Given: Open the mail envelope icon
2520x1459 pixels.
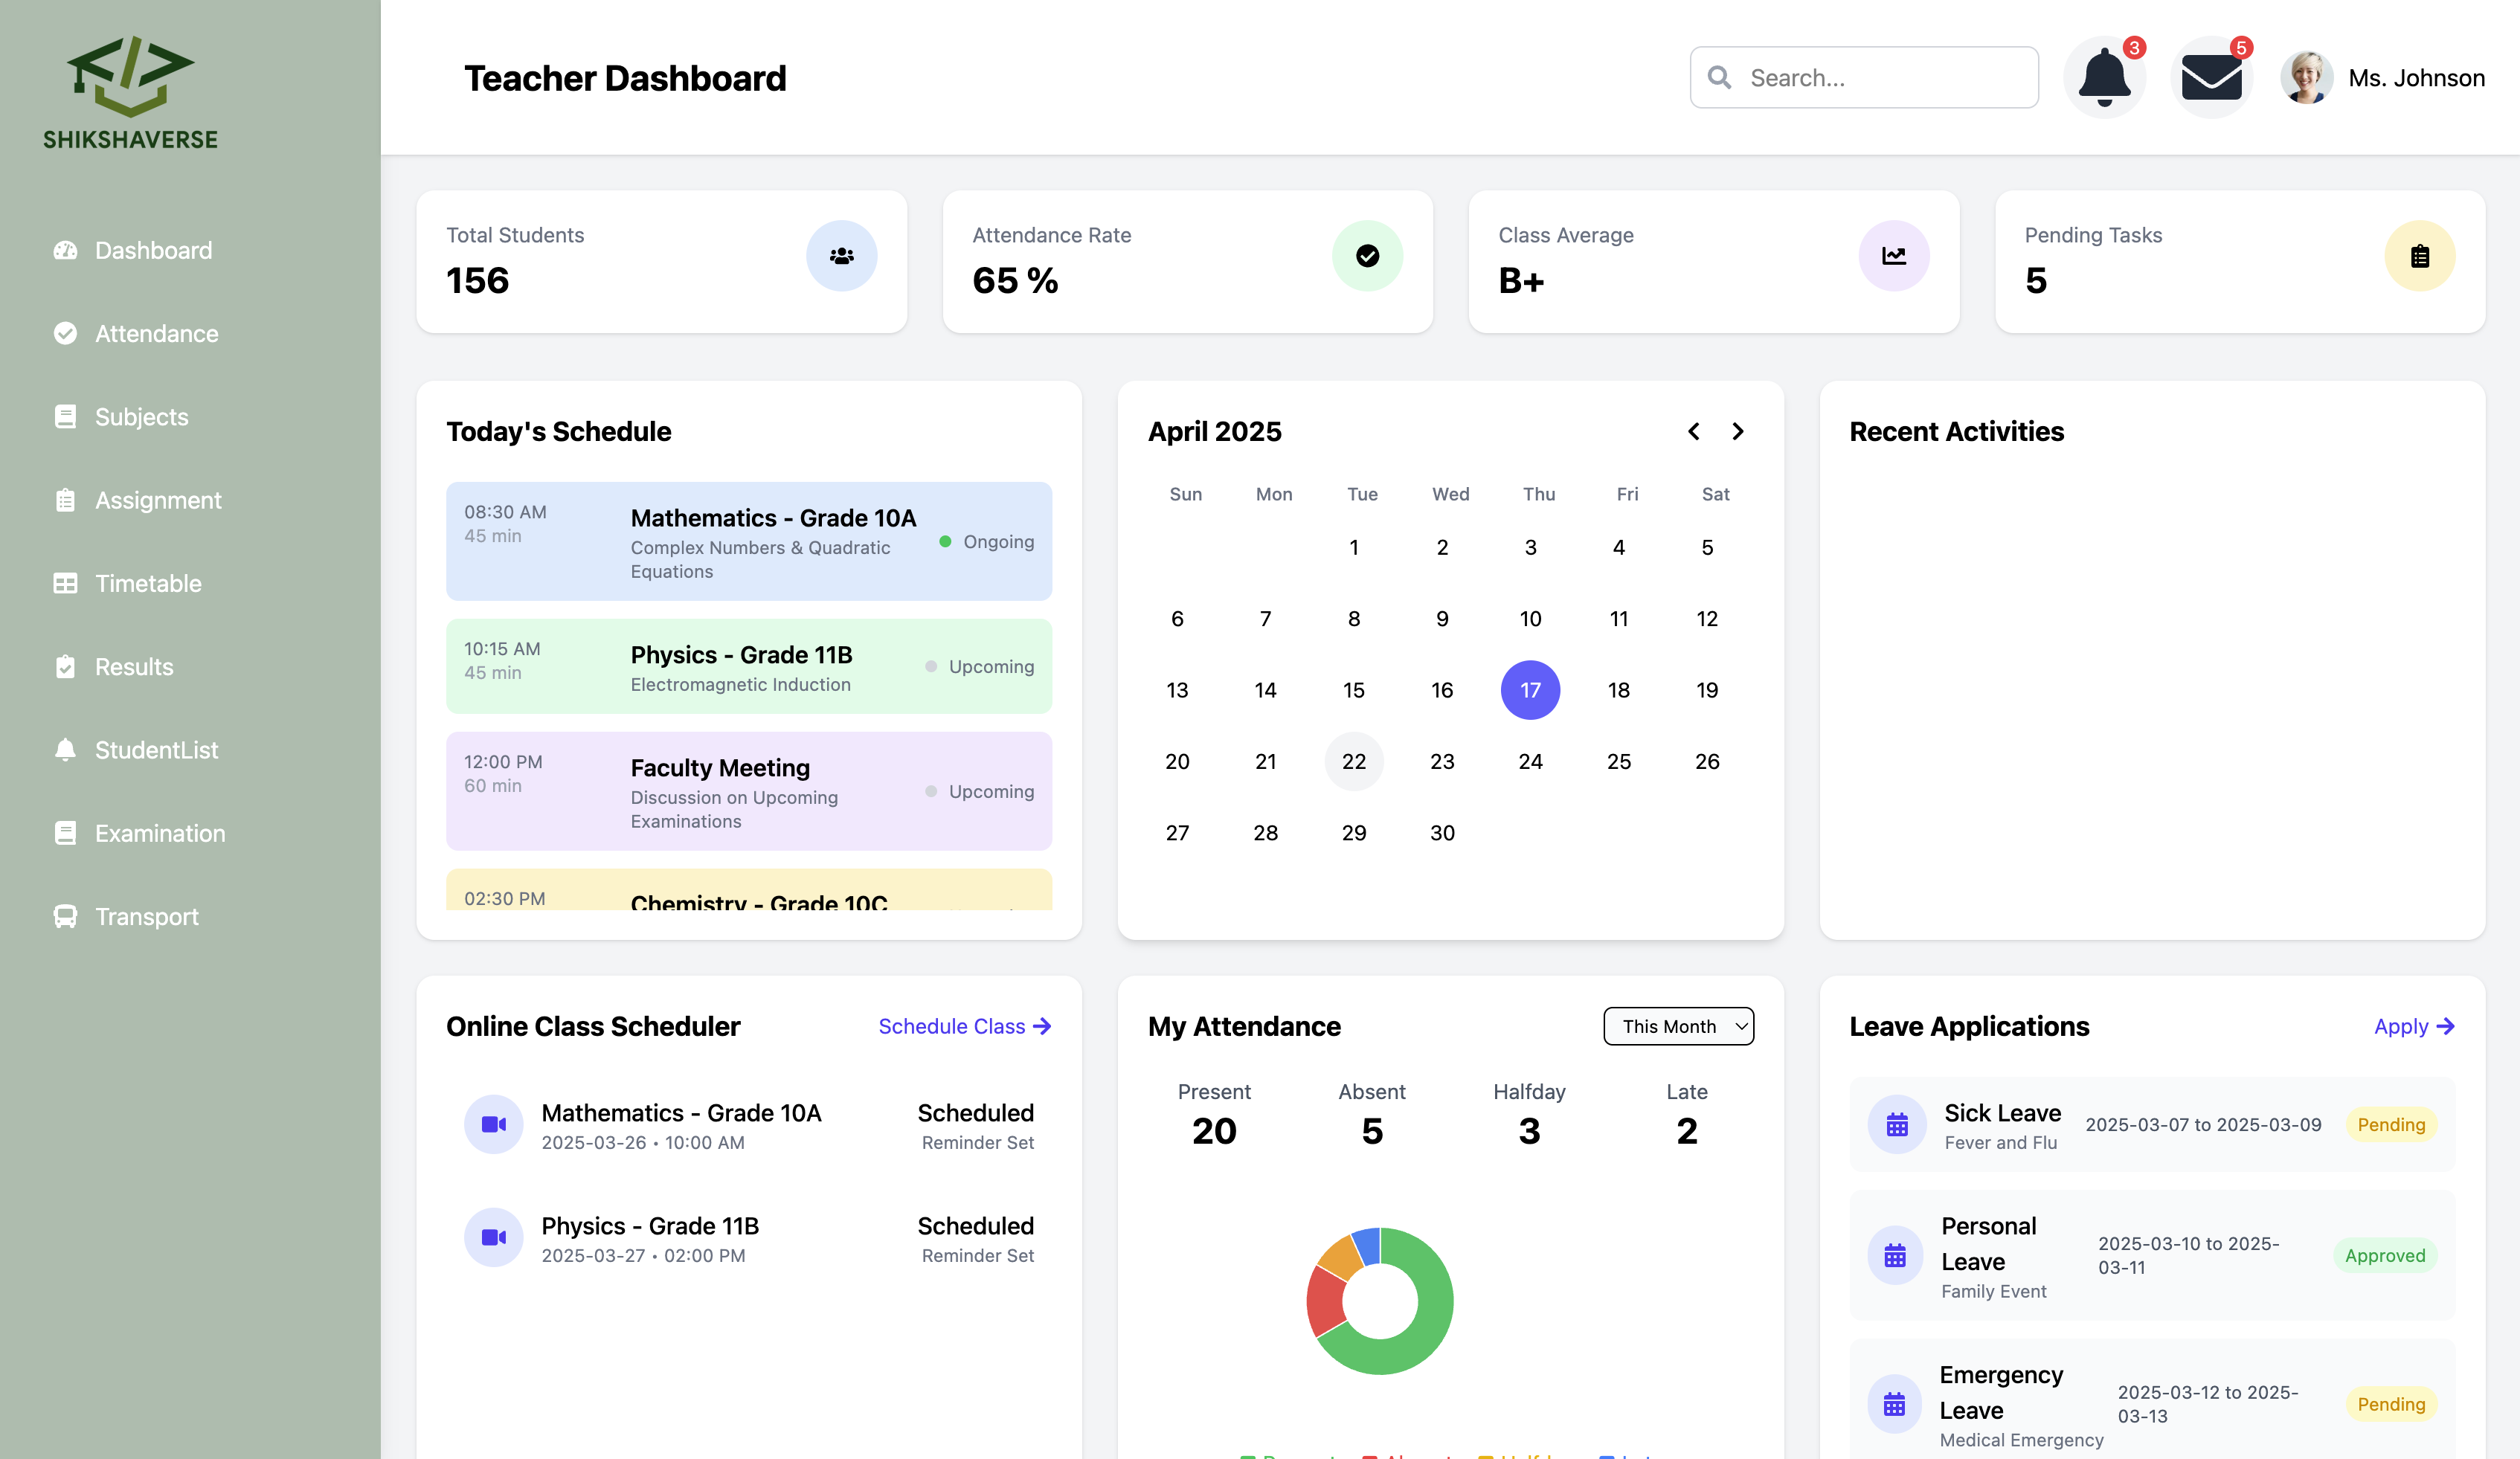Looking at the screenshot, I should pos(2211,77).
